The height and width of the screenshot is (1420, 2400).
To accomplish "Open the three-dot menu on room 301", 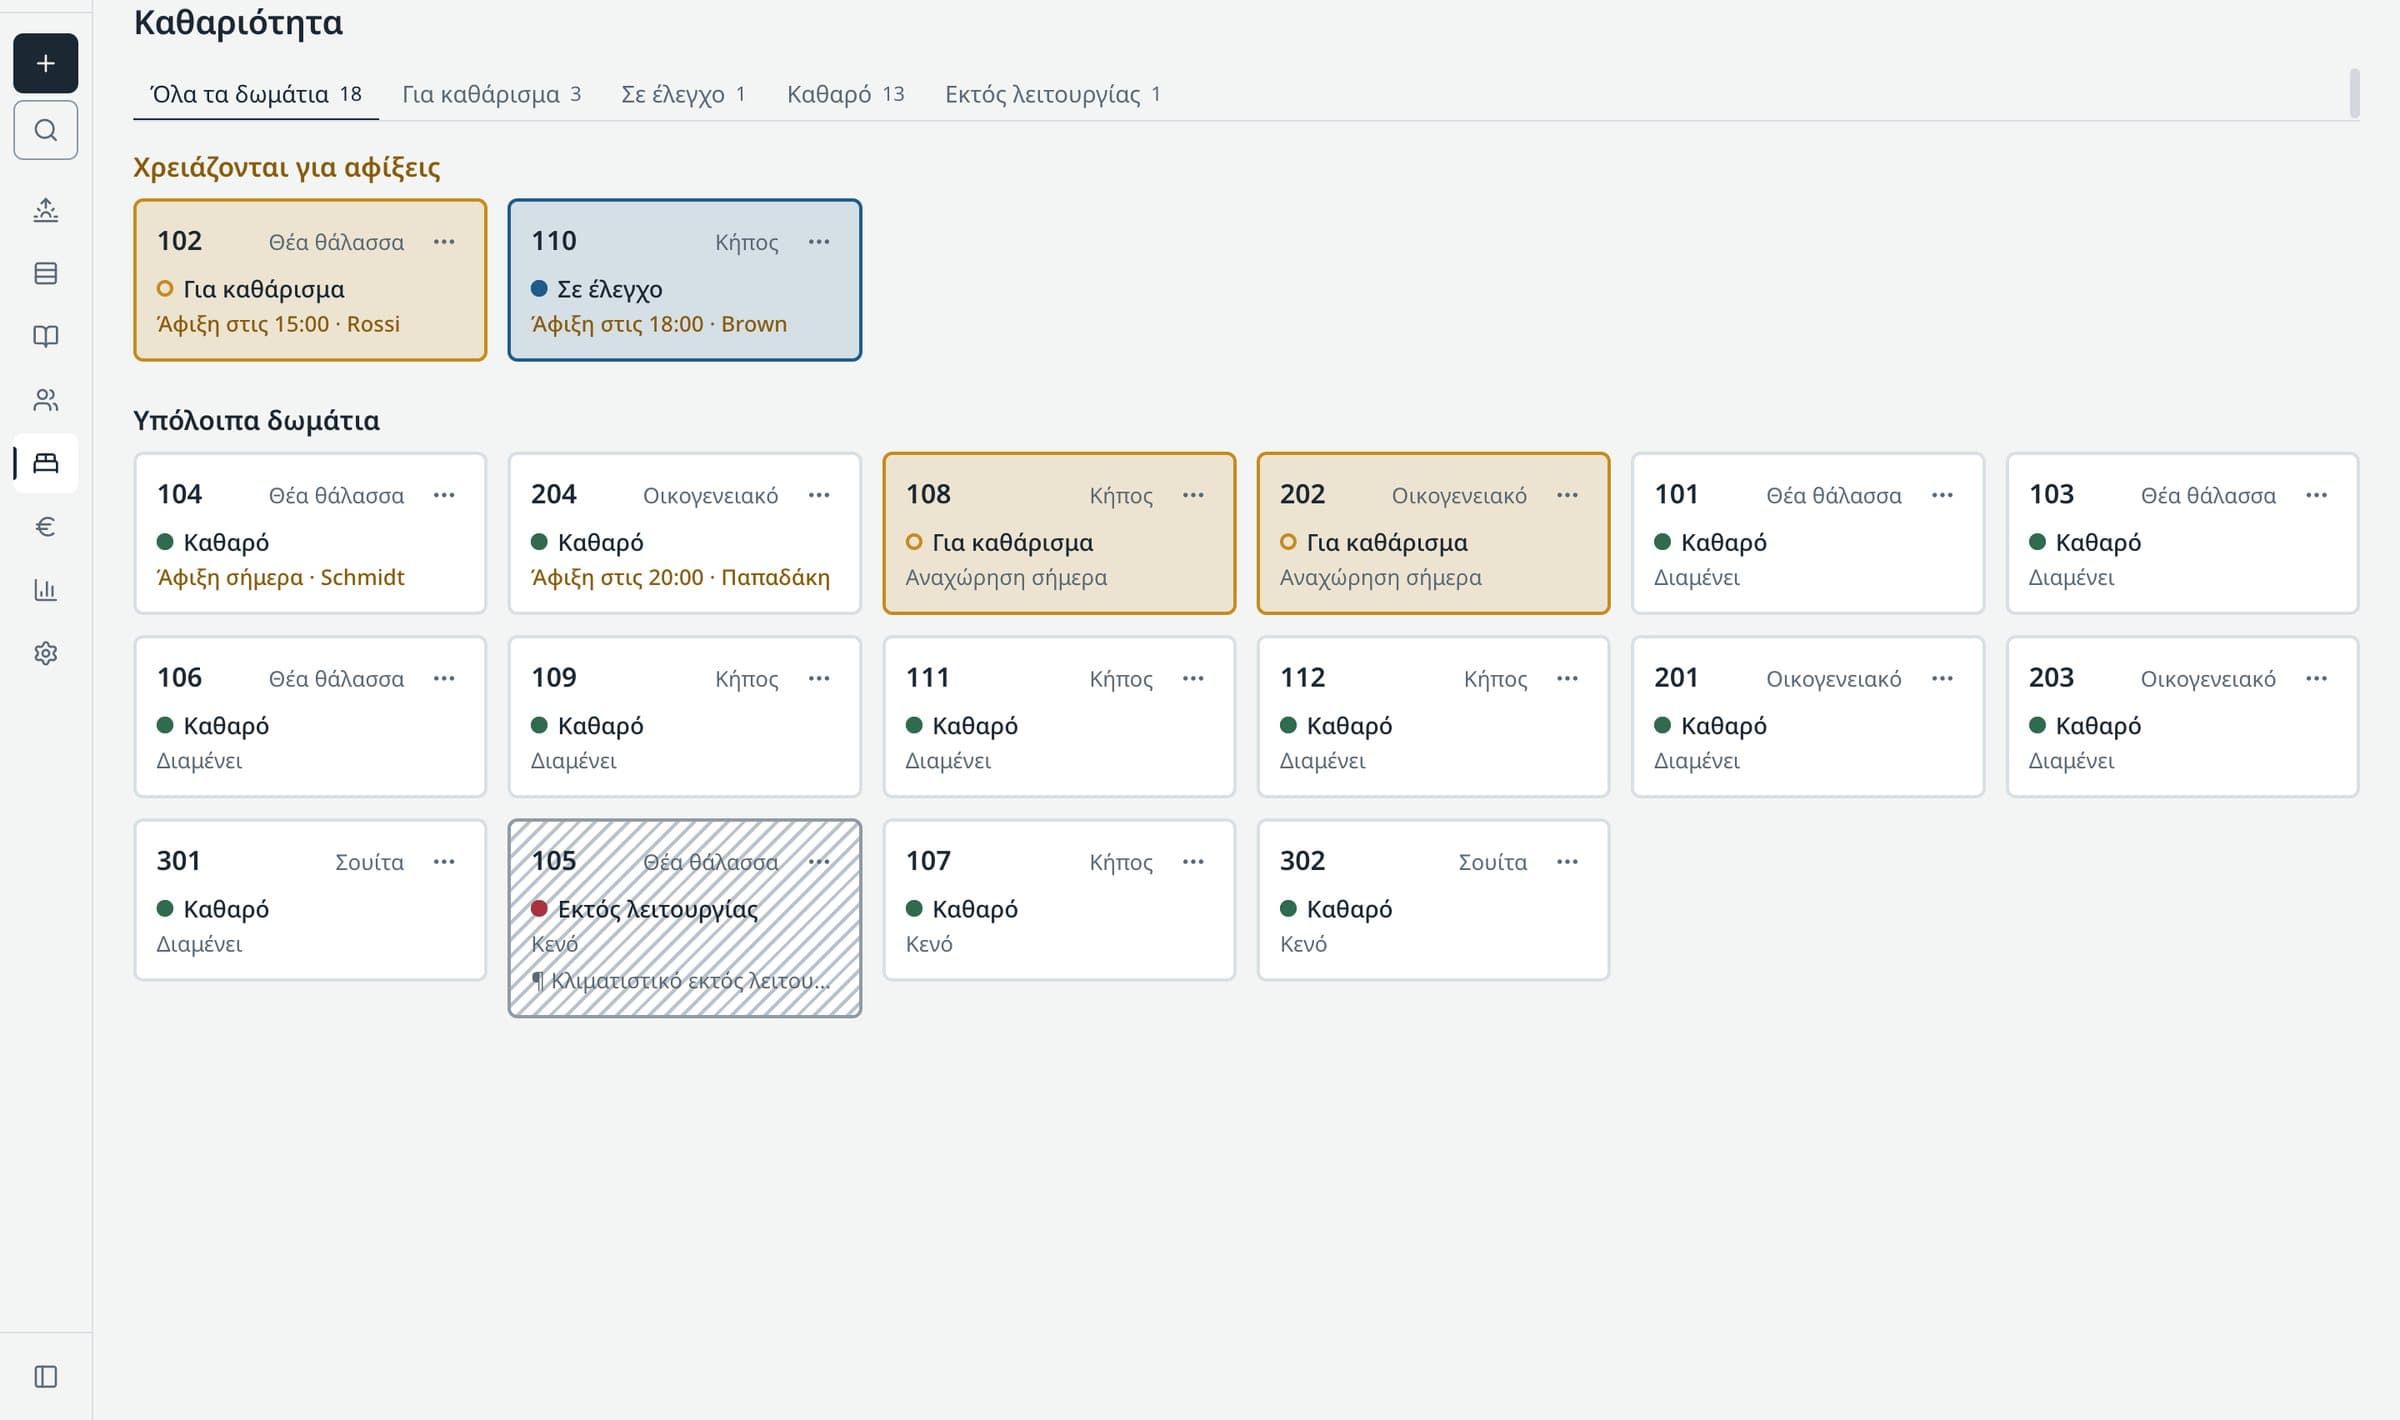I will coord(444,862).
